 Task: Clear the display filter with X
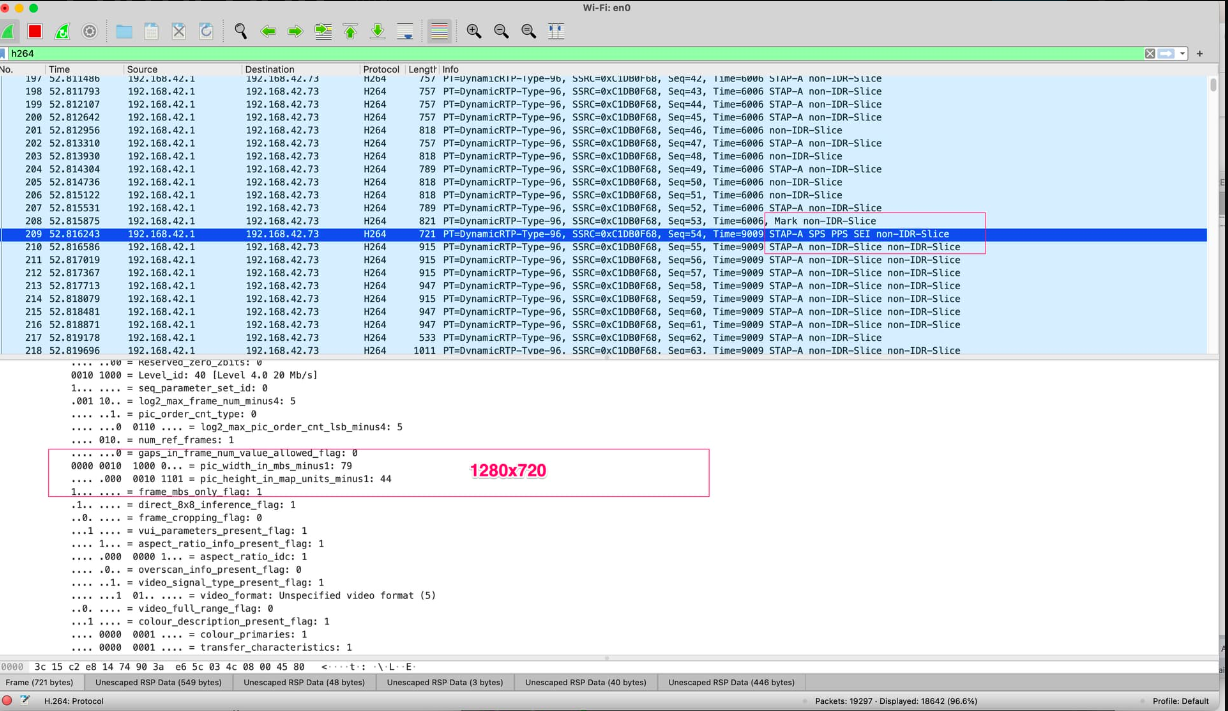click(x=1150, y=53)
